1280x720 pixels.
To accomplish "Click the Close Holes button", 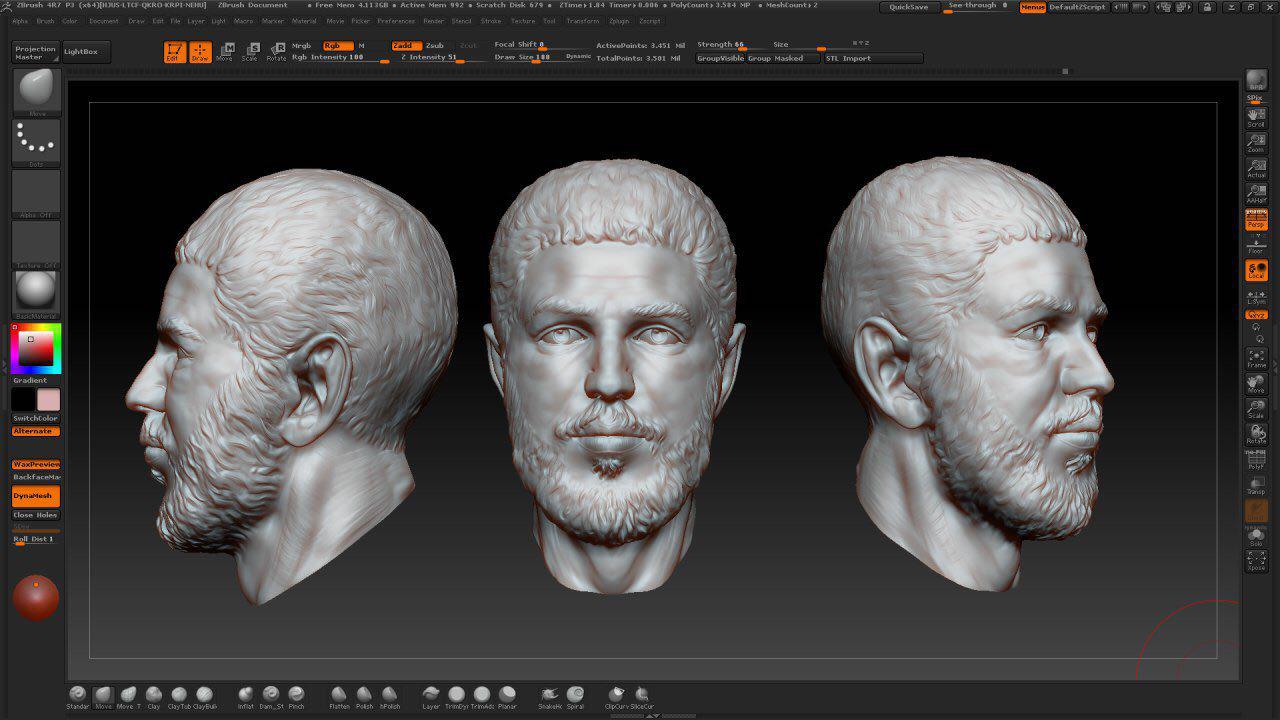I will tap(36, 515).
